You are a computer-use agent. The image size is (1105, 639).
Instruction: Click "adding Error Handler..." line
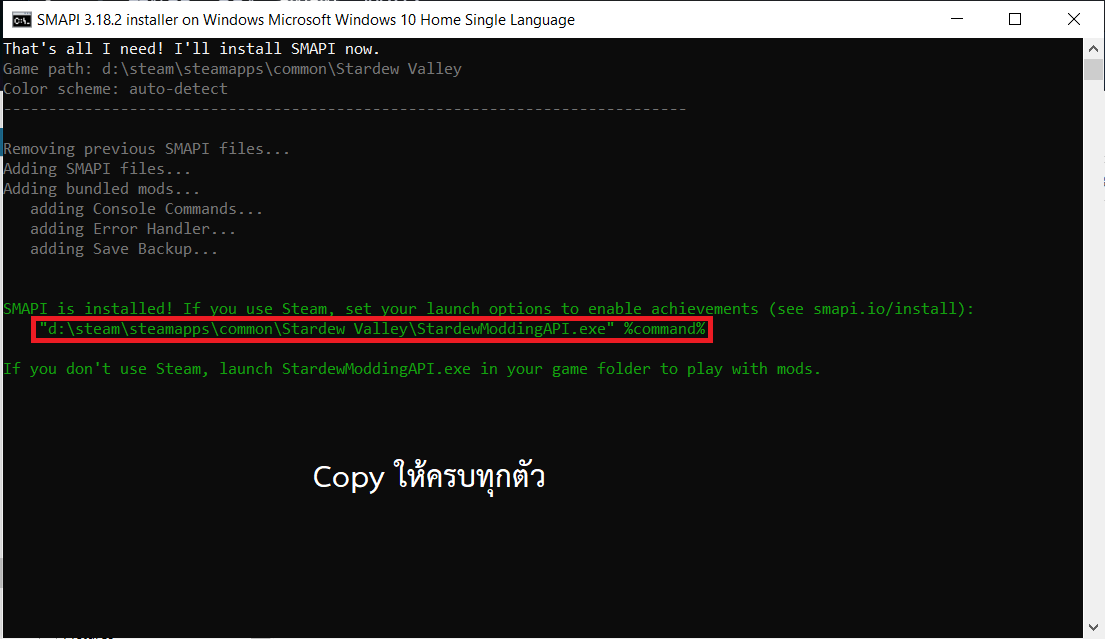tap(133, 229)
